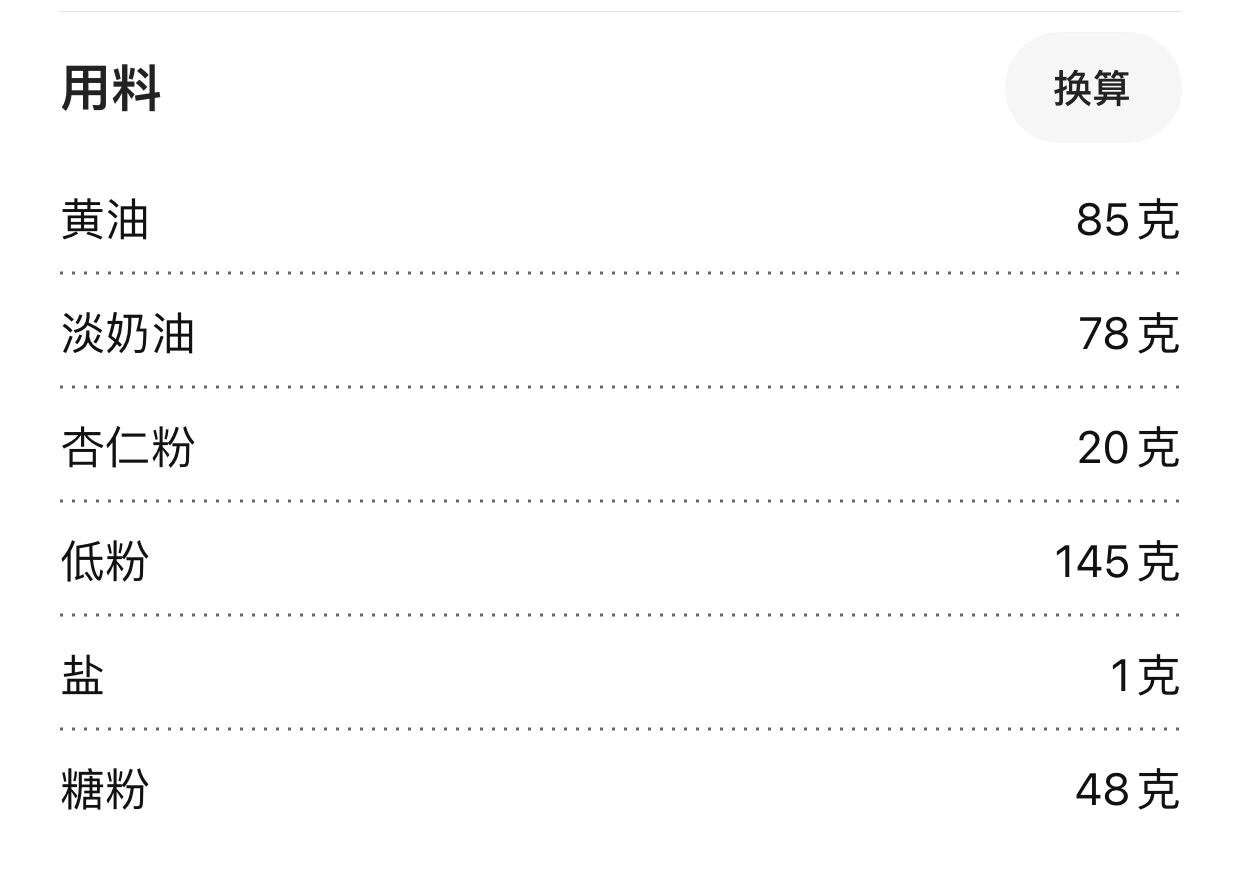Click the dotted separator below 杏仁粉
Image resolution: width=1242 pixels, height=877 pixels.
tap(621, 500)
